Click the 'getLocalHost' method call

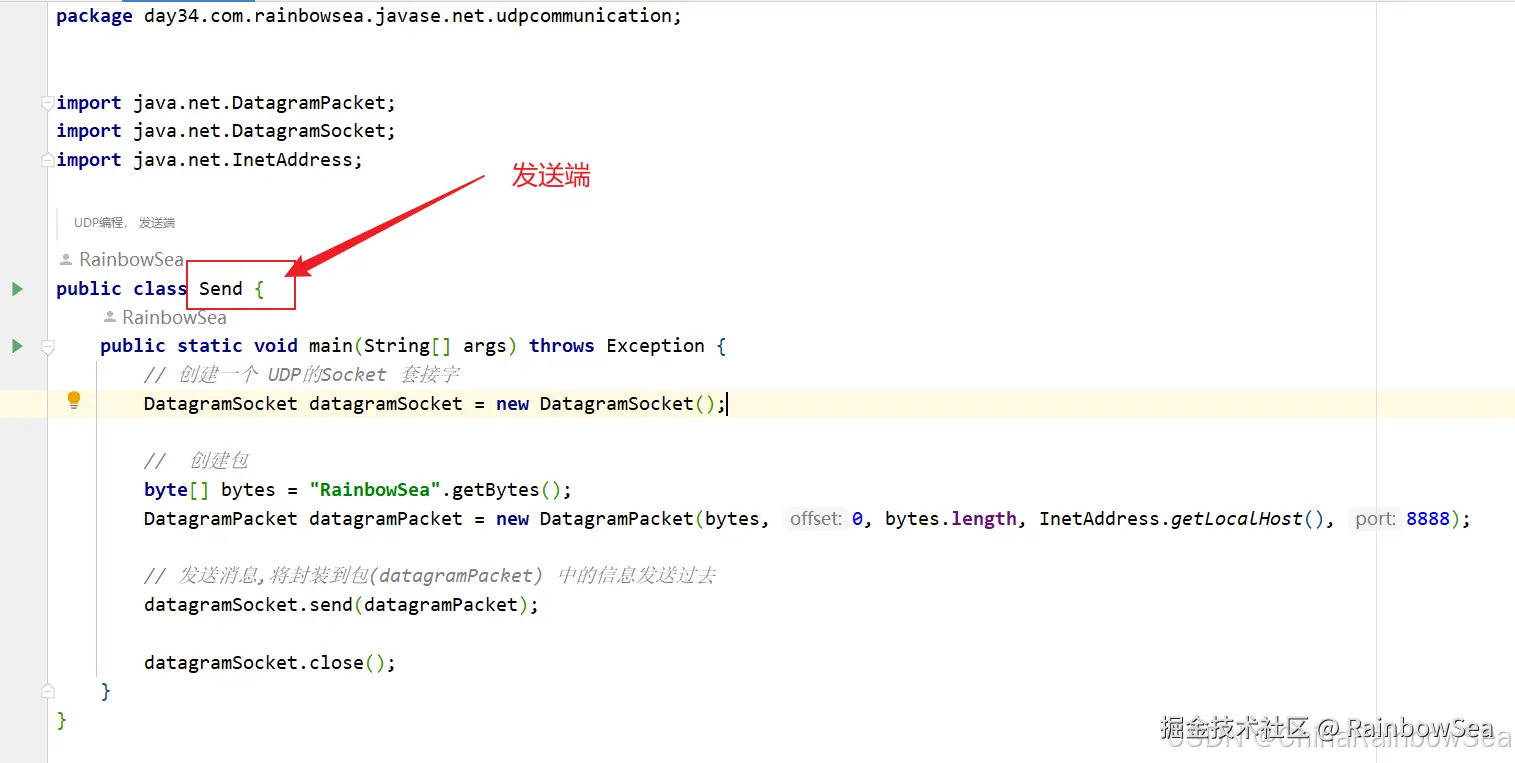(x=1237, y=519)
